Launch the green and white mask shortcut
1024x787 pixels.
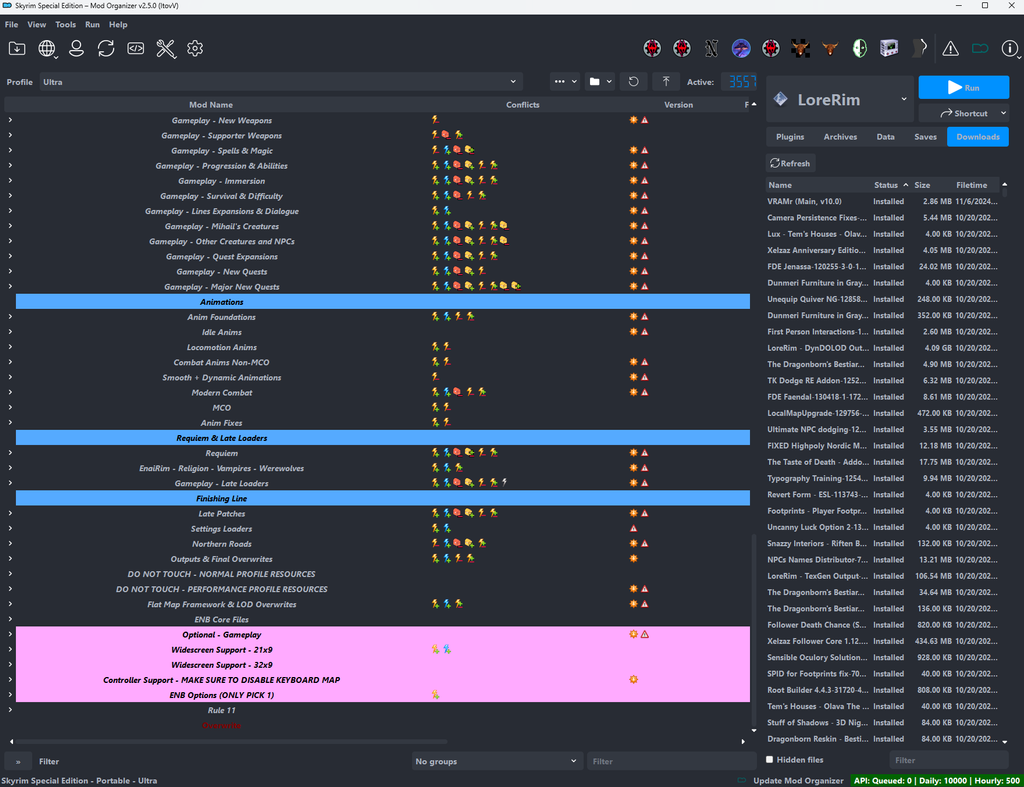pyautogui.click(x=860, y=48)
